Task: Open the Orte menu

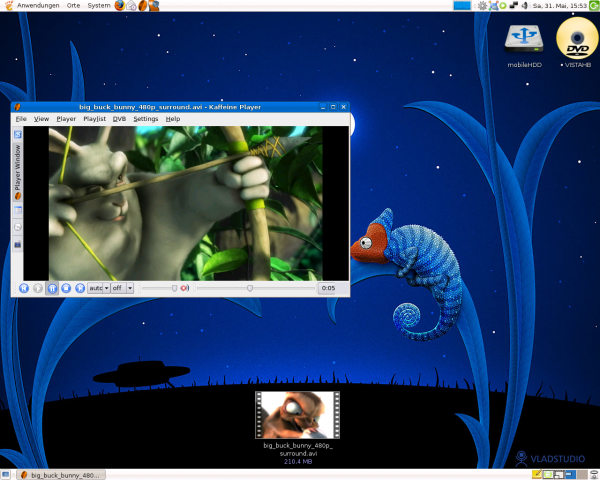Action: [73, 6]
